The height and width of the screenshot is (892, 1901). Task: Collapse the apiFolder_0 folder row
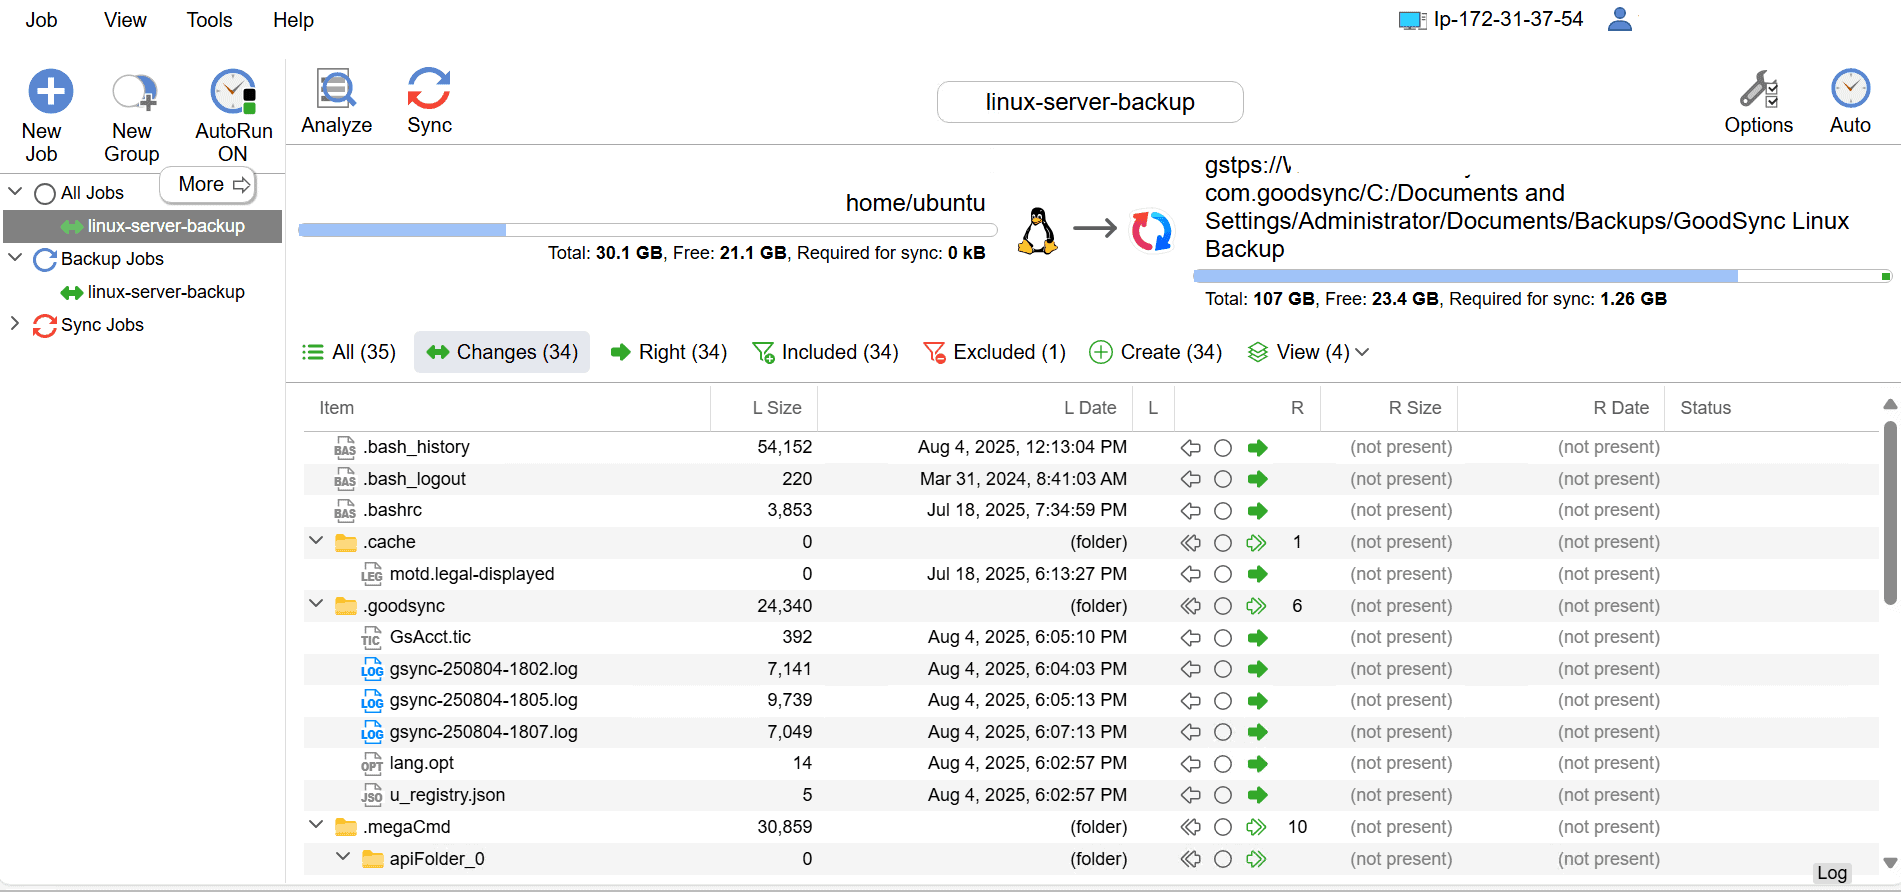(x=343, y=857)
